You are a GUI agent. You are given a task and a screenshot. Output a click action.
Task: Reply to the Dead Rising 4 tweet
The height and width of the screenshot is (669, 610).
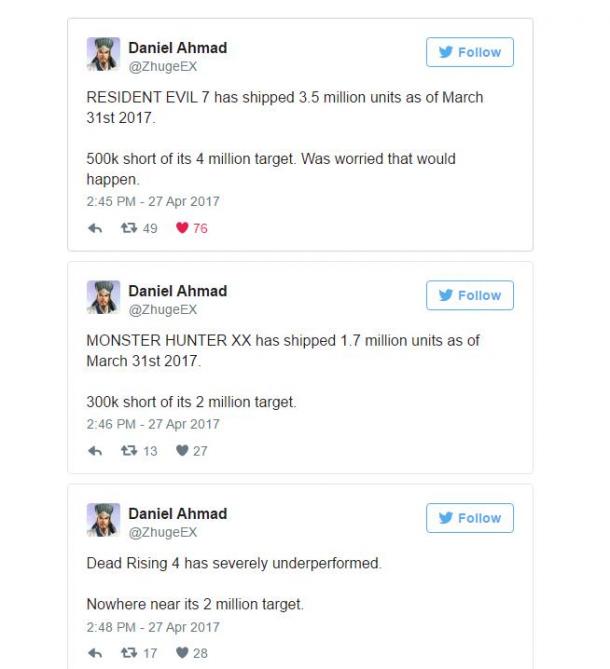coord(95,653)
